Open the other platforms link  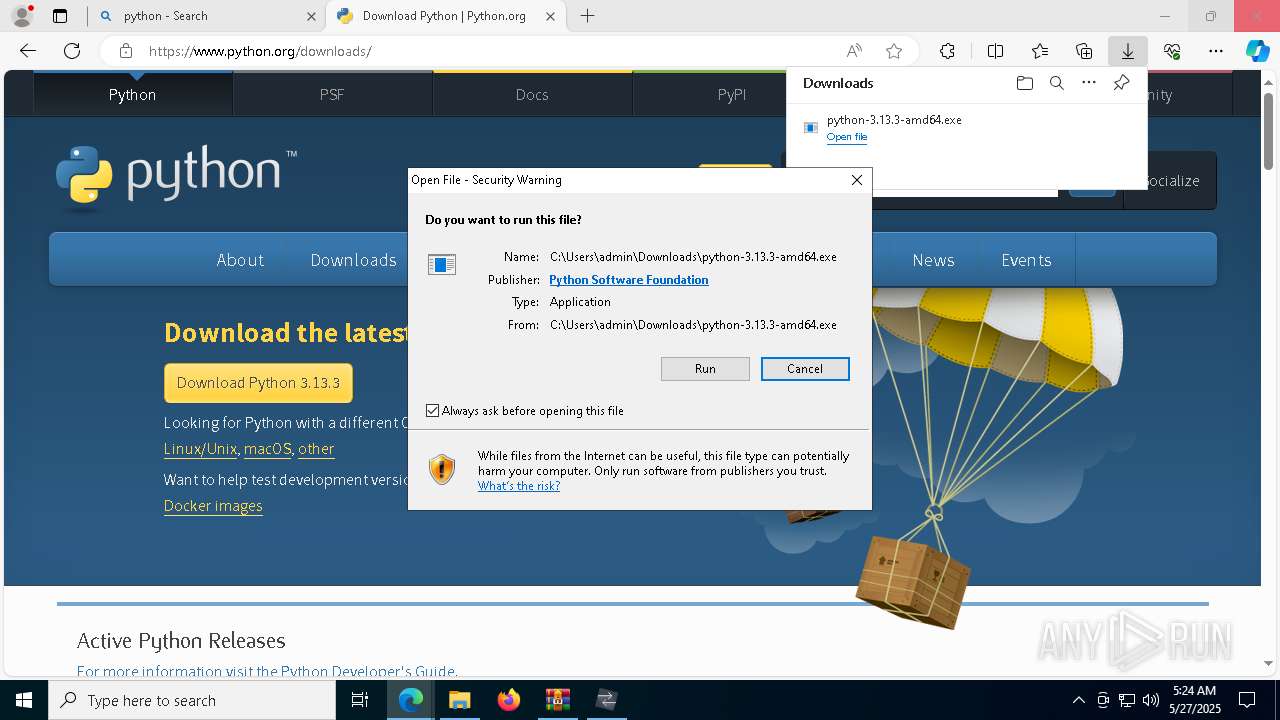(x=316, y=449)
